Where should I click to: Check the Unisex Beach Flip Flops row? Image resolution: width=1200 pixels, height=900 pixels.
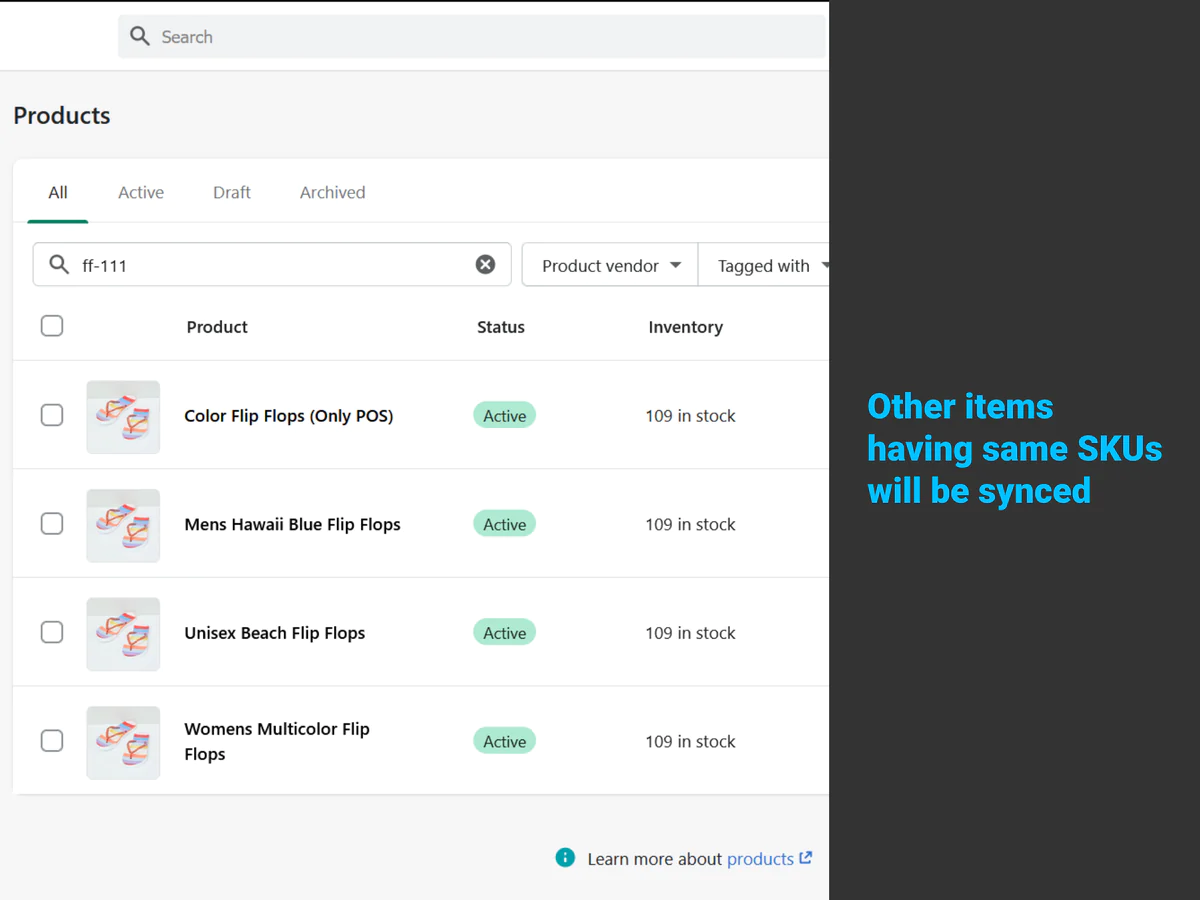click(x=52, y=632)
